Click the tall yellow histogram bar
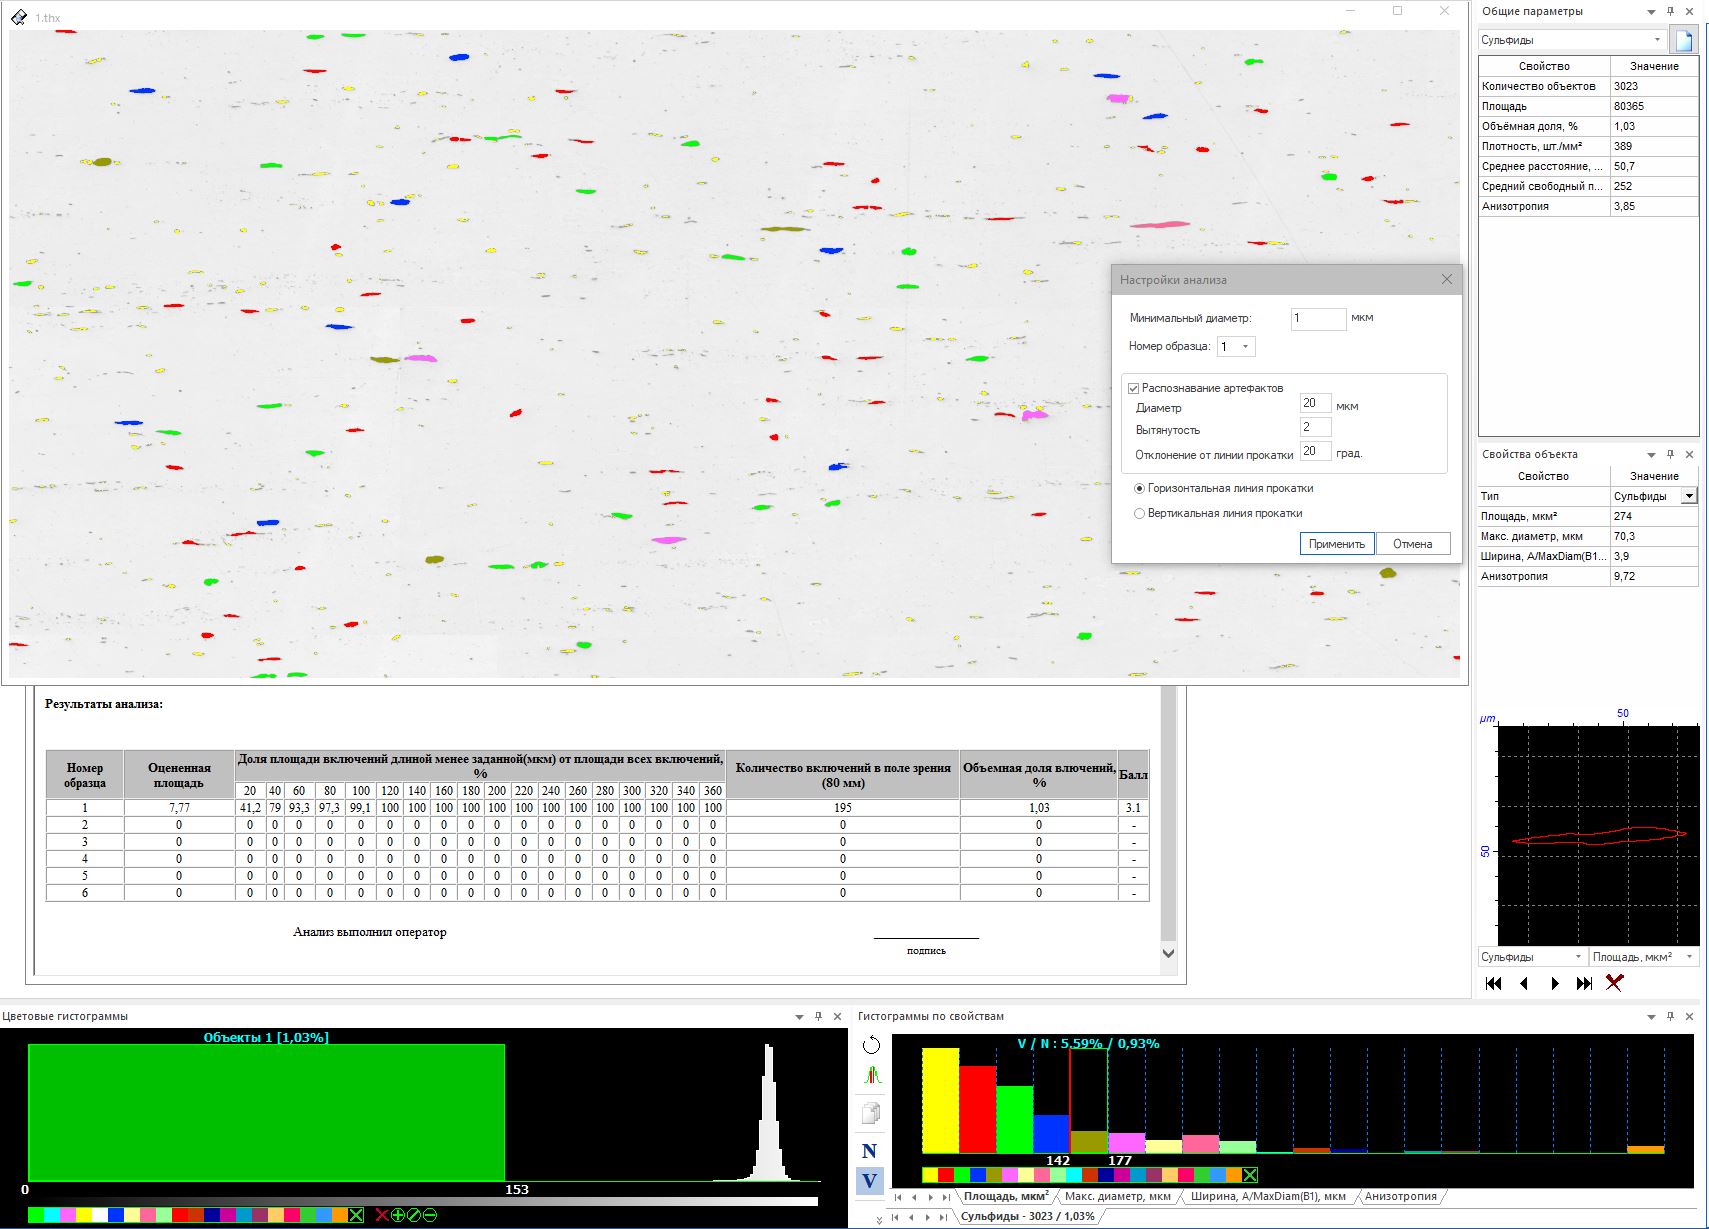This screenshot has width=1709, height=1229. point(940,1100)
